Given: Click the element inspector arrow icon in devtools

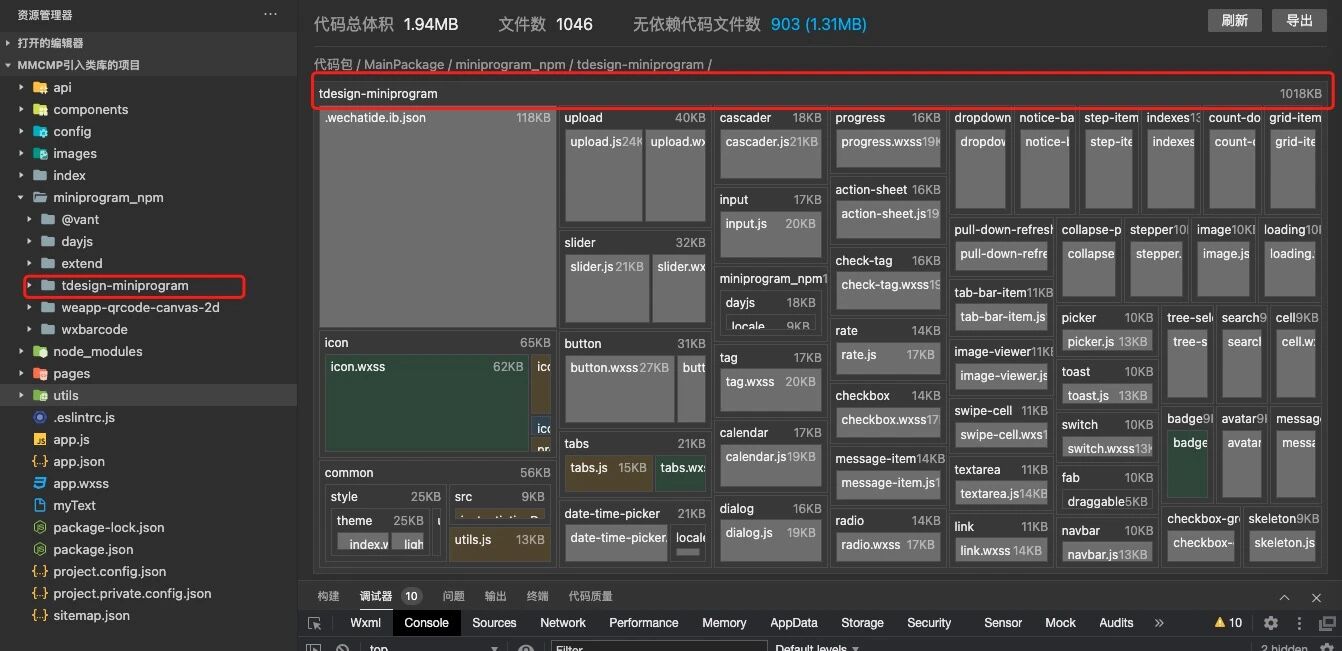Looking at the screenshot, I should click(x=315, y=623).
